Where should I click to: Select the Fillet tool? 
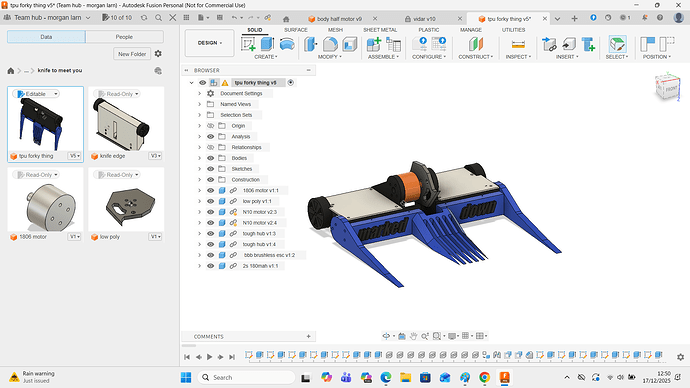(x=330, y=44)
